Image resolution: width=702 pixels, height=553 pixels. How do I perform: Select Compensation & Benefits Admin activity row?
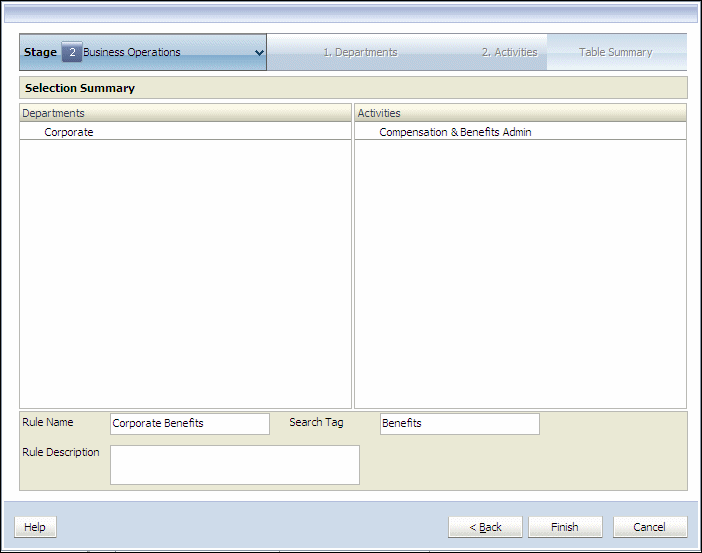[520, 132]
